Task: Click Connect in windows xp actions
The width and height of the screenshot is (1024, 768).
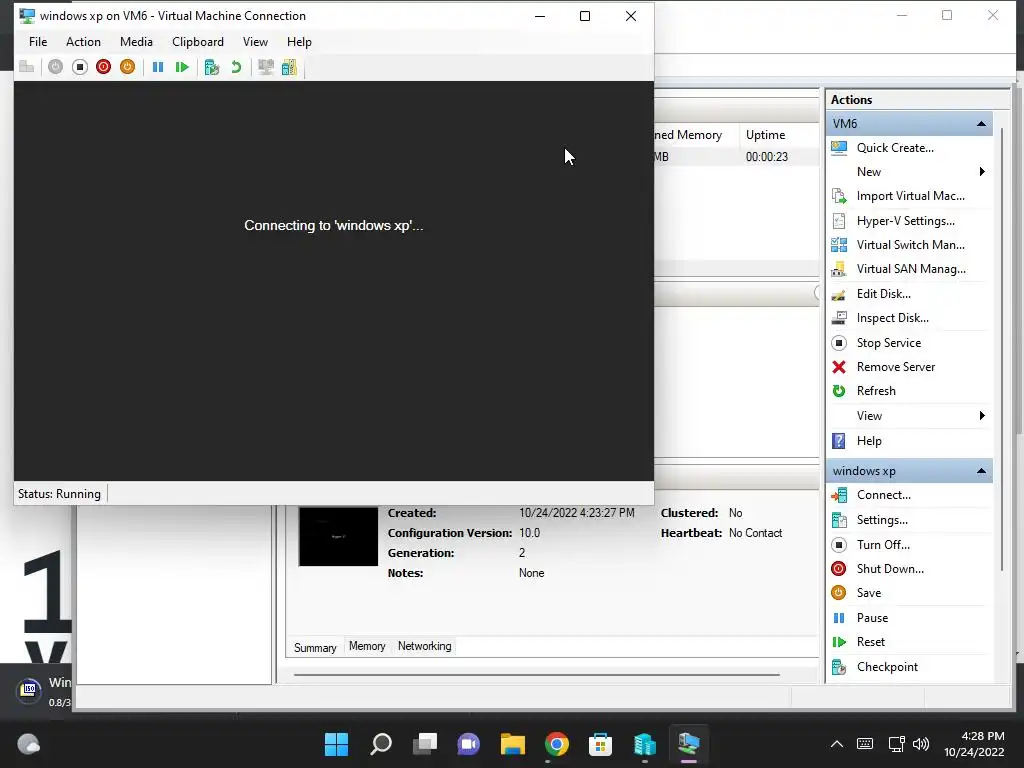Action: [884, 495]
